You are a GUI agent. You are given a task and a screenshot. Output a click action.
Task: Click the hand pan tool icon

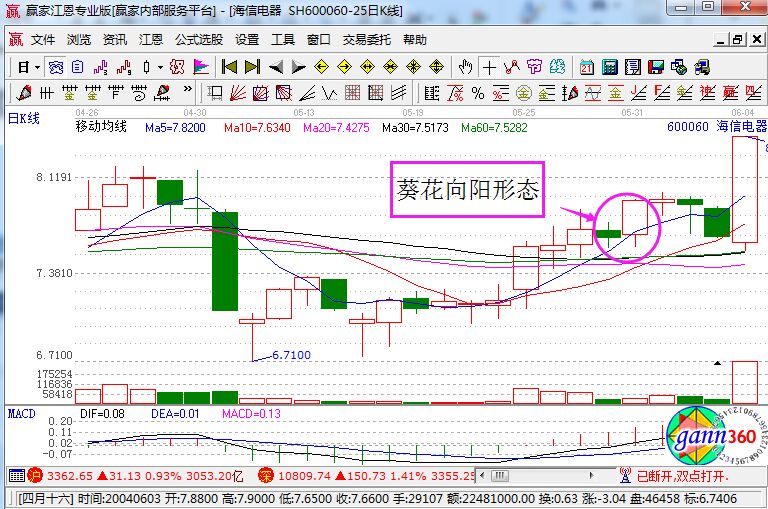click(x=465, y=67)
